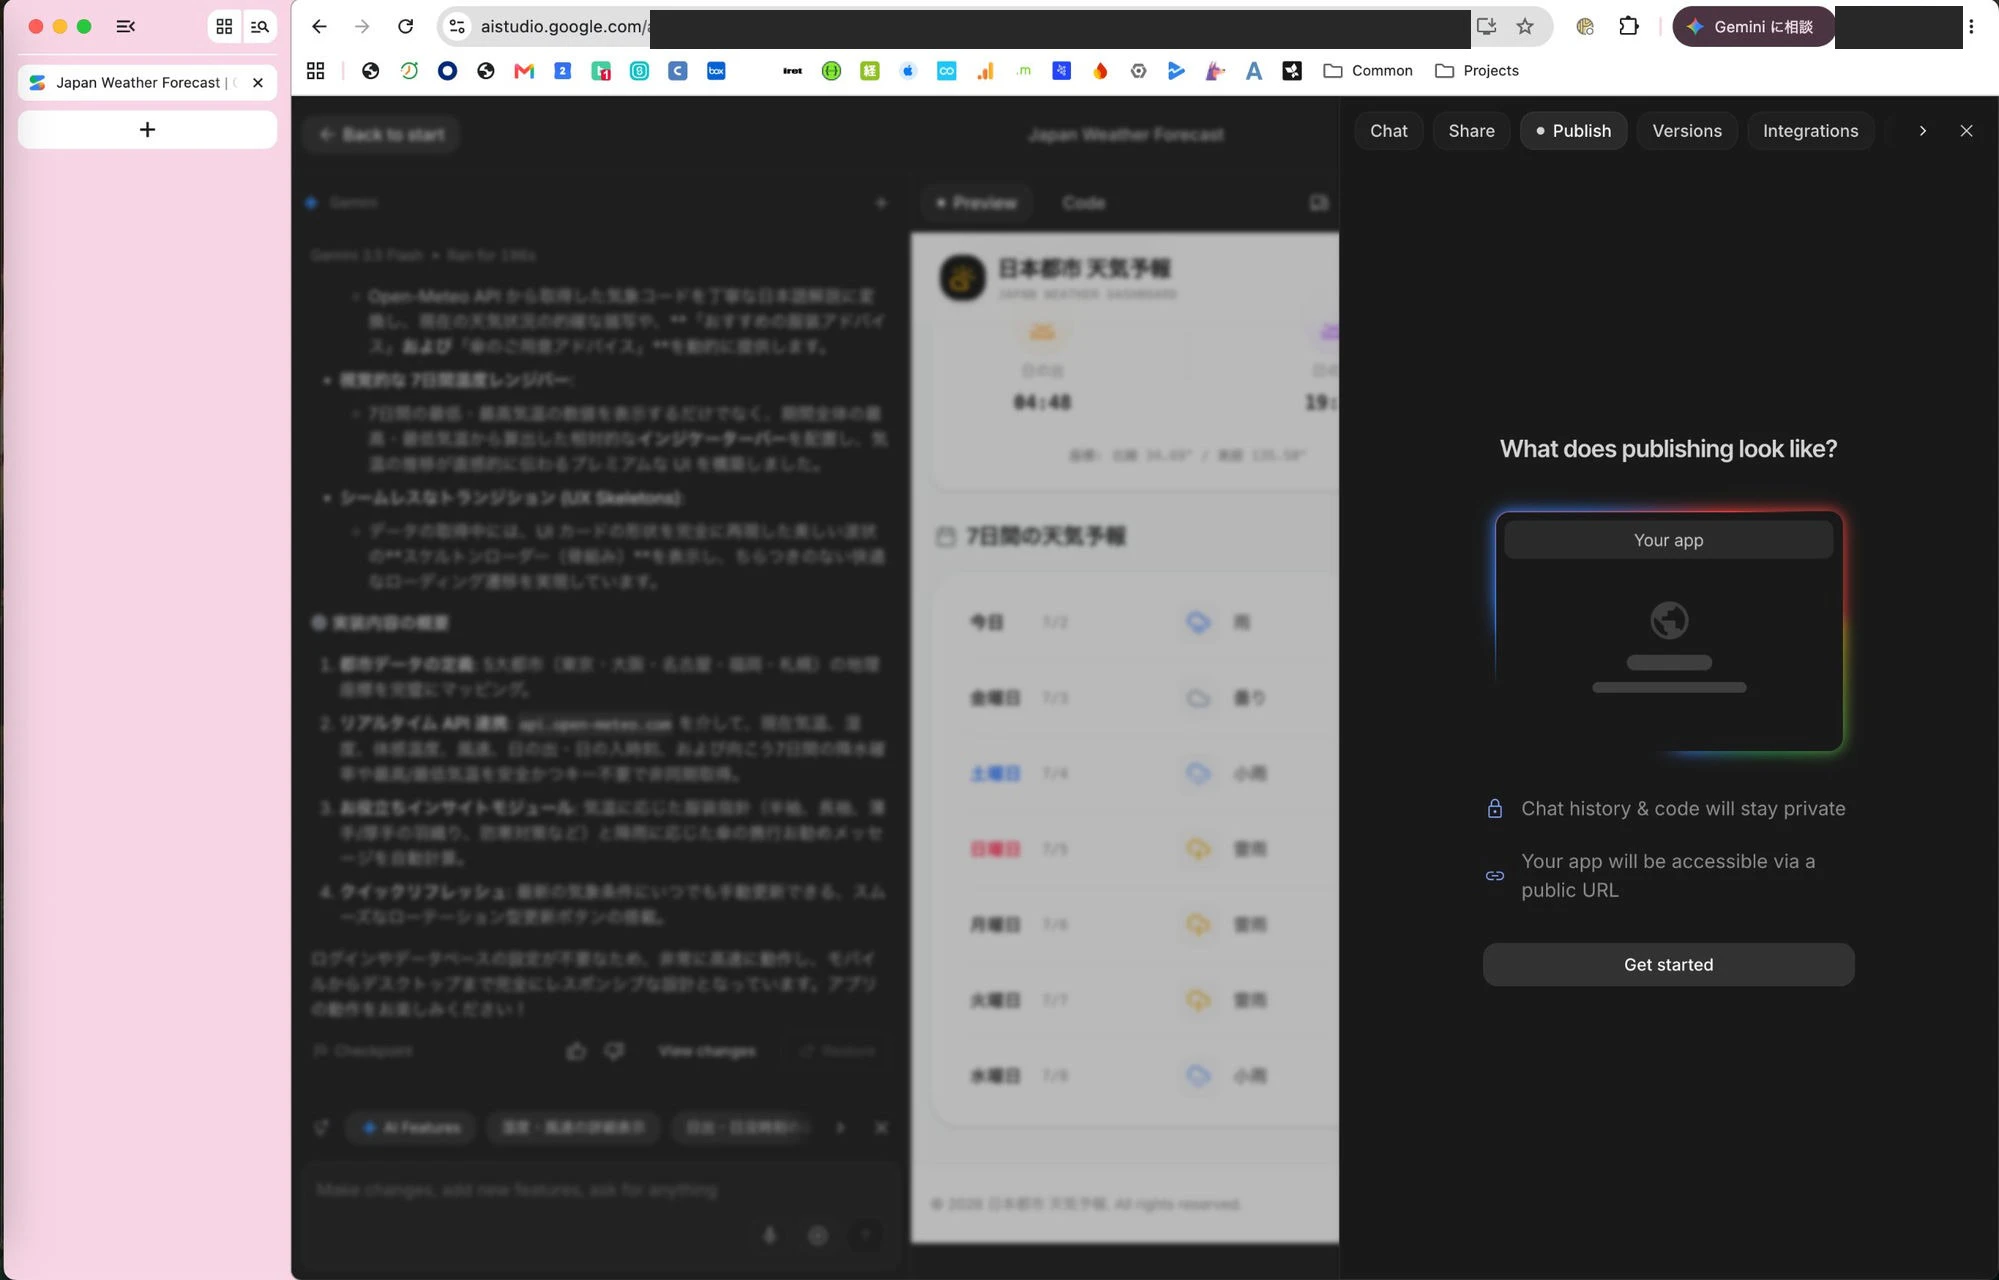
Task: Open the browser three-dot menu
Action: coord(1971,27)
